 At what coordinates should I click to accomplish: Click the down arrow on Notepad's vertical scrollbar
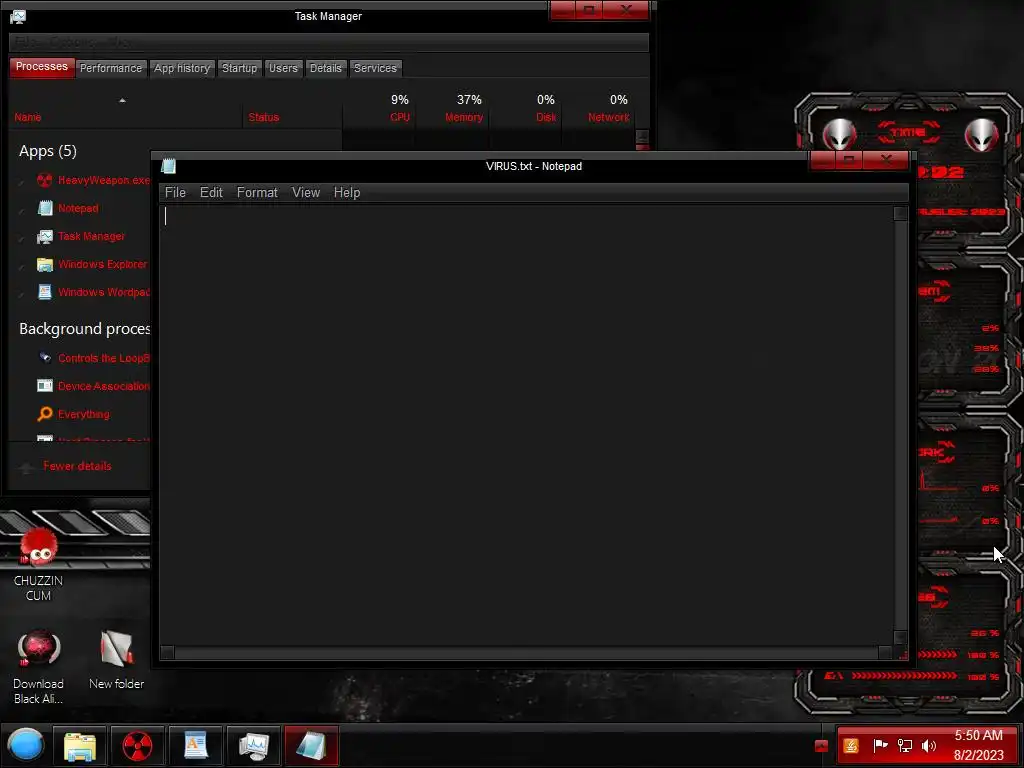pos(901,638)
